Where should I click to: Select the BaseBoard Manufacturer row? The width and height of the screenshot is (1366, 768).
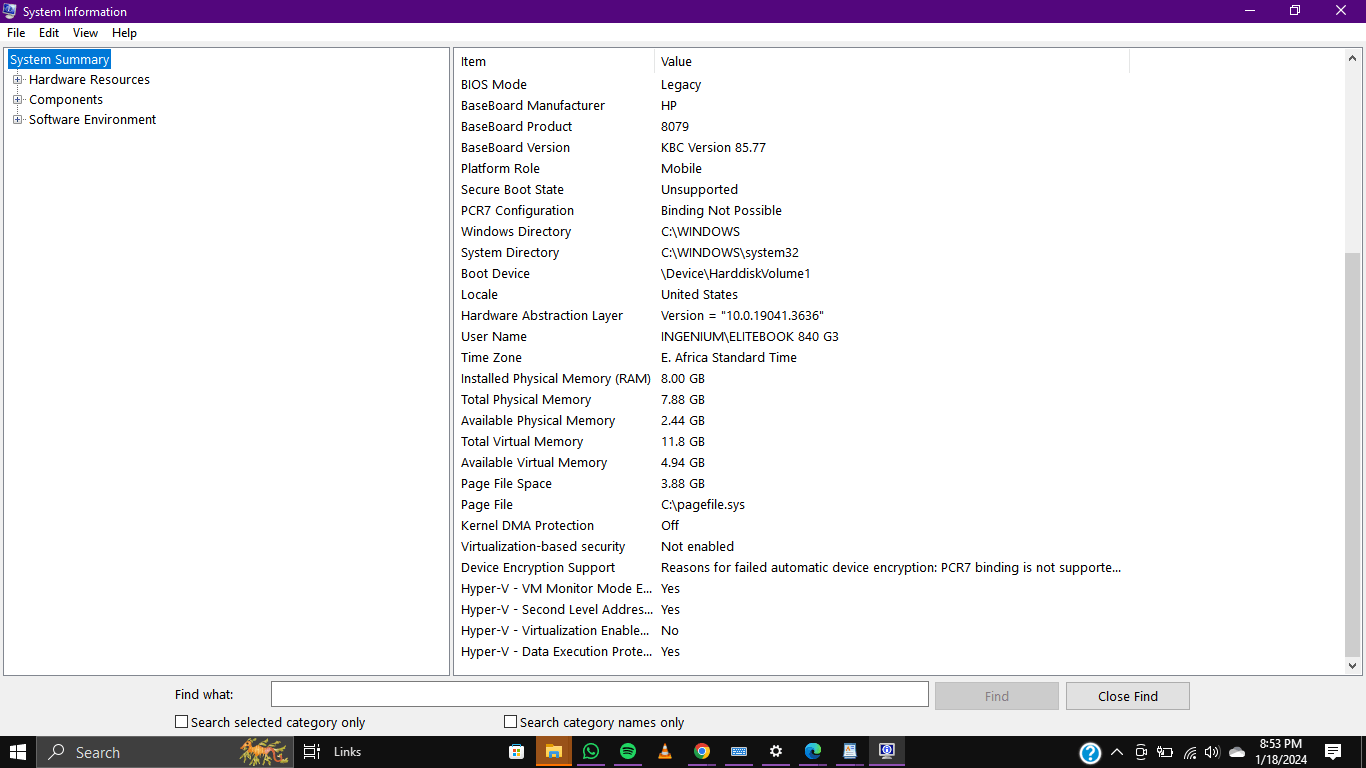point(792,106)
